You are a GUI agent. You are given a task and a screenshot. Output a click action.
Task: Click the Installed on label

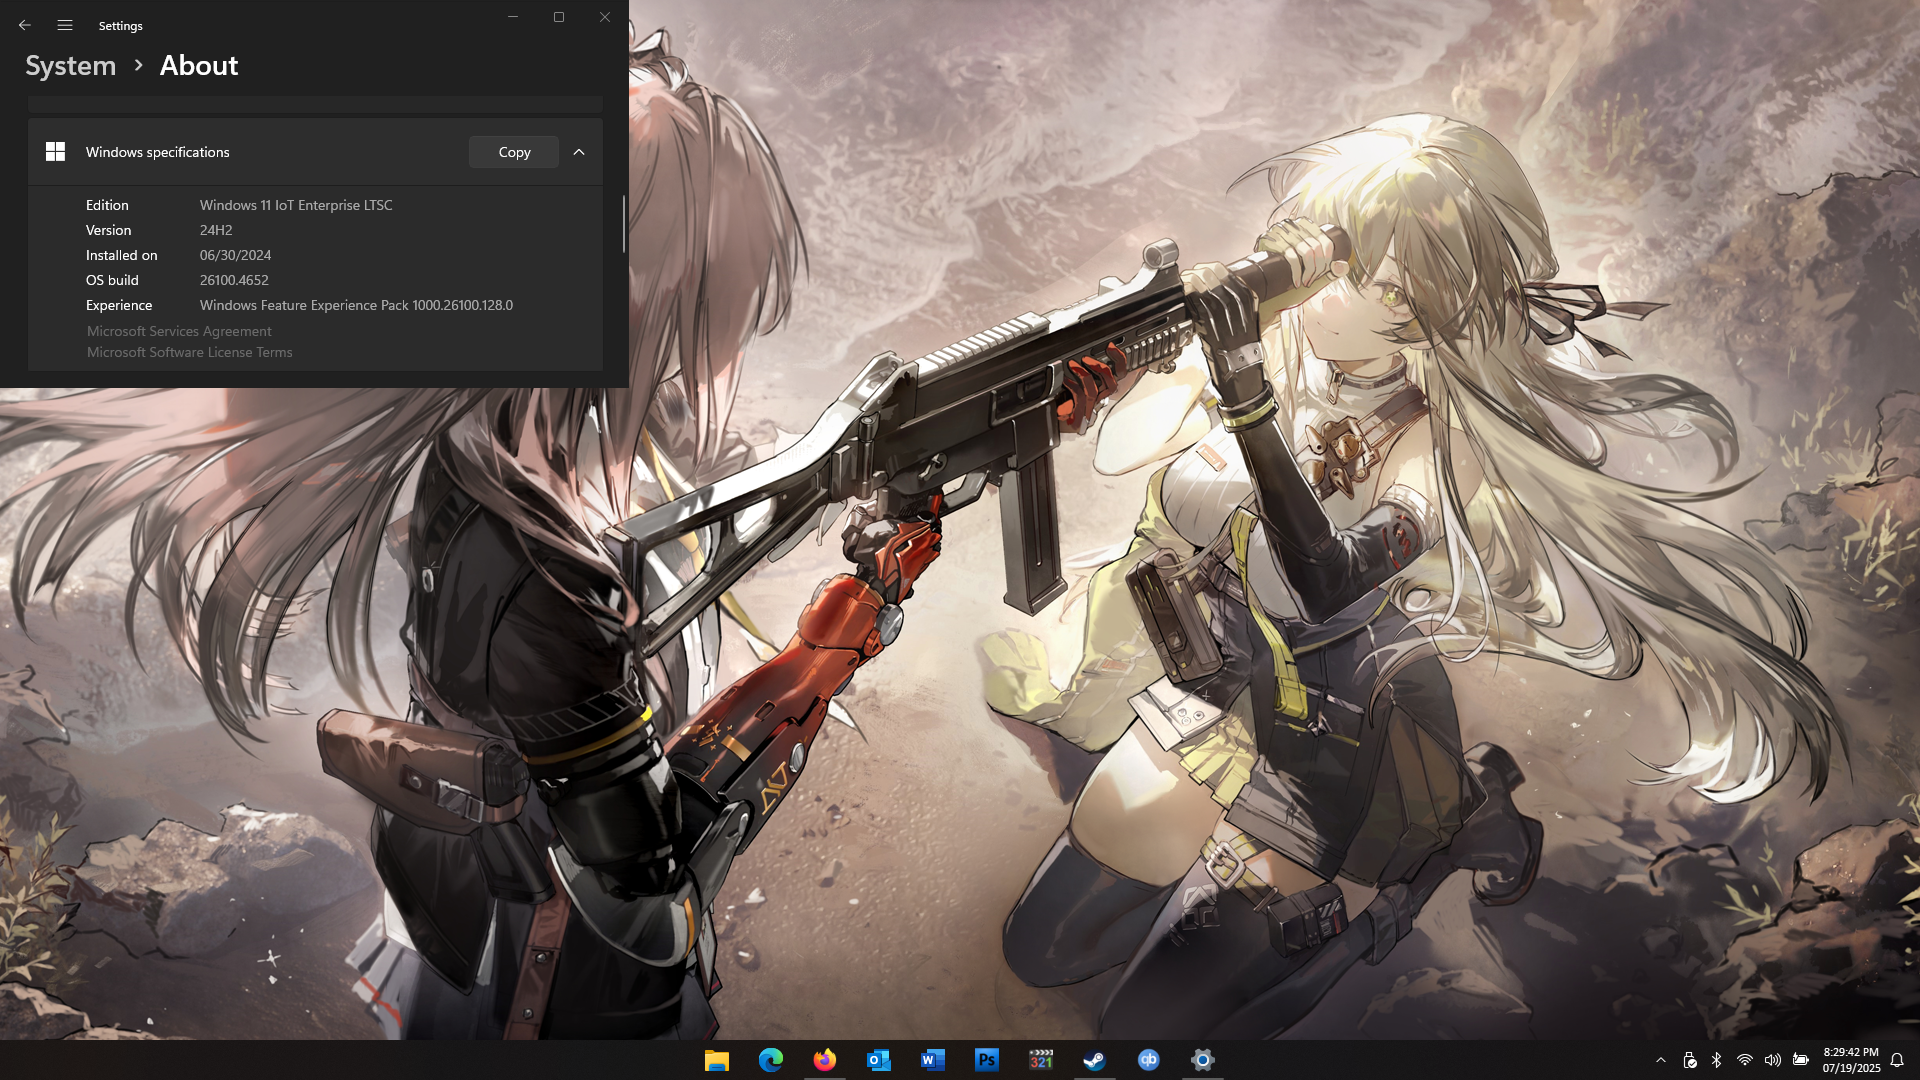[x=121, y=255]
